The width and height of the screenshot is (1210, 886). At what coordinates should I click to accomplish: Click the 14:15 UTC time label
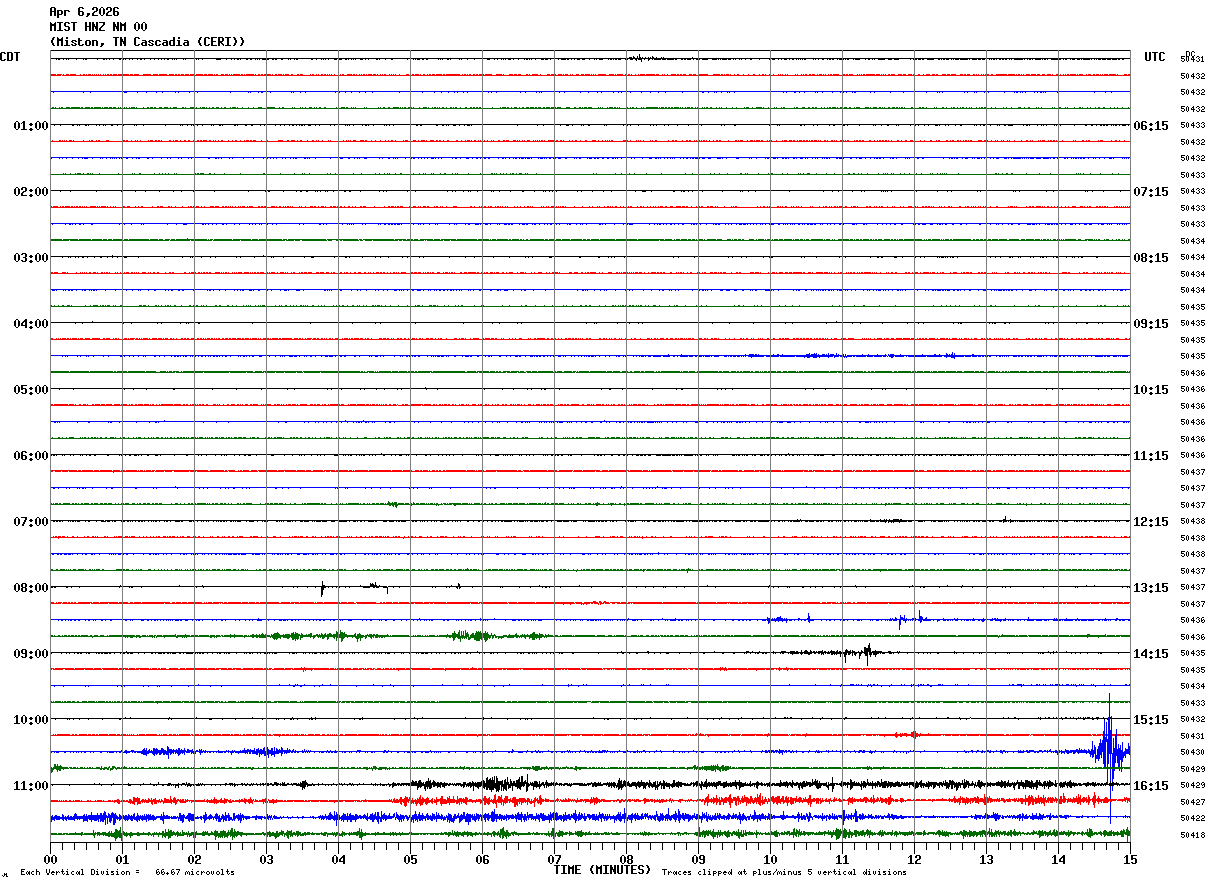[1151, 654]
